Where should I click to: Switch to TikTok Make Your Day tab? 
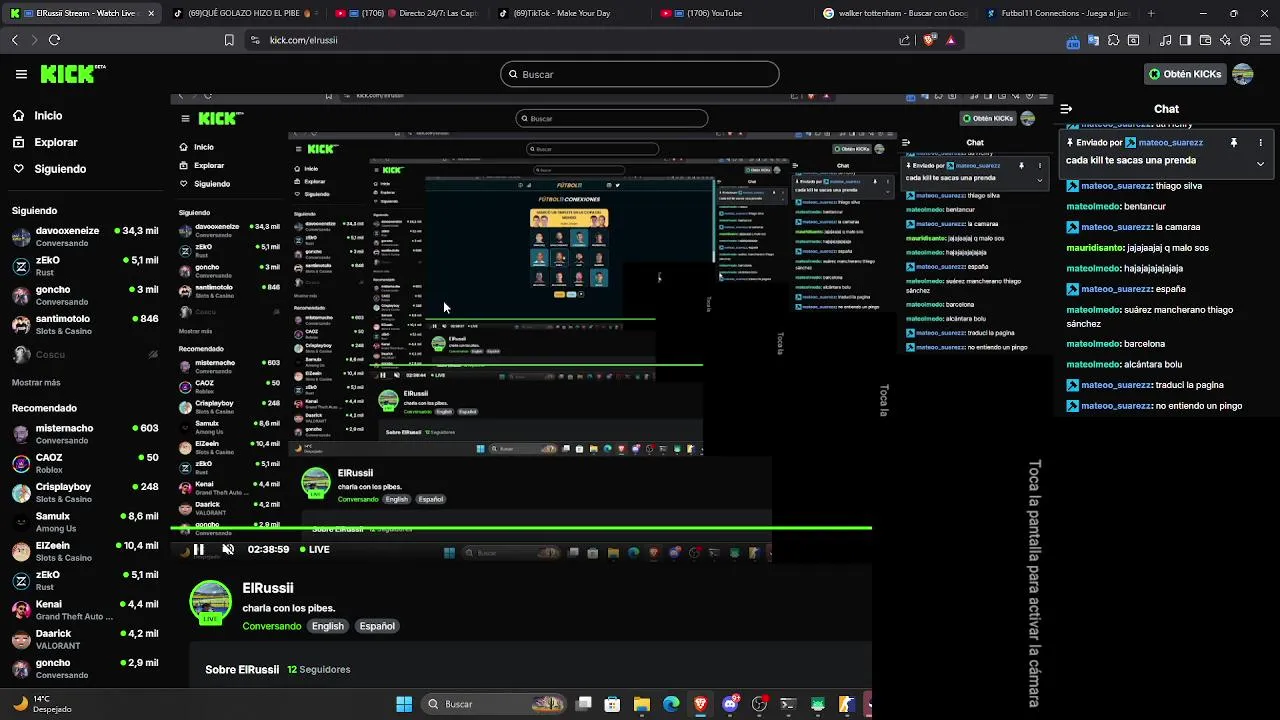(567, 13)
